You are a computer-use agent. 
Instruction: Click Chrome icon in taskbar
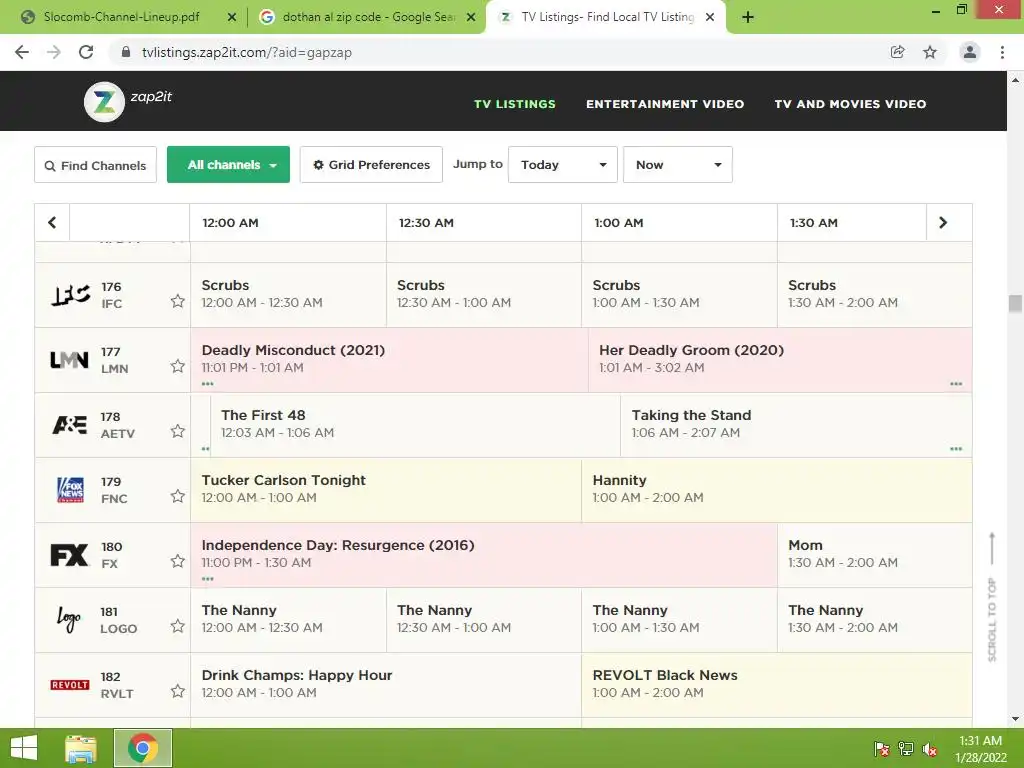click(x=143, y=748)
